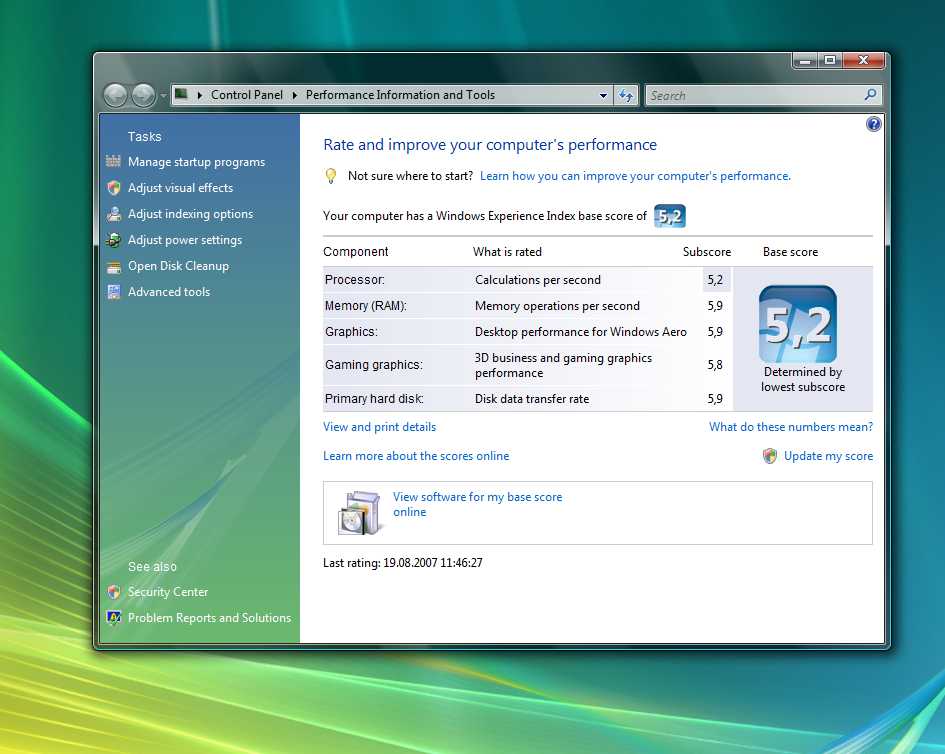This screenshot has height=754, width=945.
Task: Click the address bar computer icon
Action: pyautogui.click(x=181, y=94)
